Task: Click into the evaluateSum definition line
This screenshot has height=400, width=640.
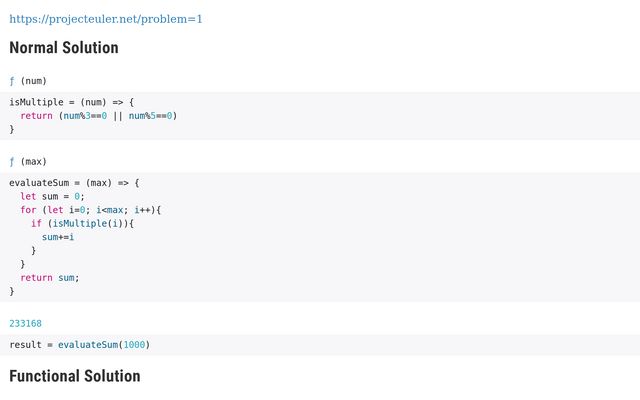Action: tap(74, 183)
